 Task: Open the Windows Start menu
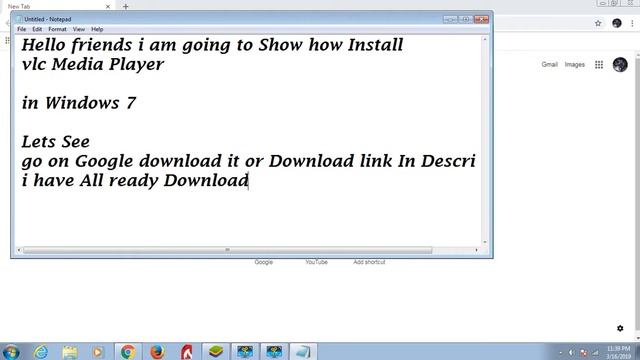[11, 352]
